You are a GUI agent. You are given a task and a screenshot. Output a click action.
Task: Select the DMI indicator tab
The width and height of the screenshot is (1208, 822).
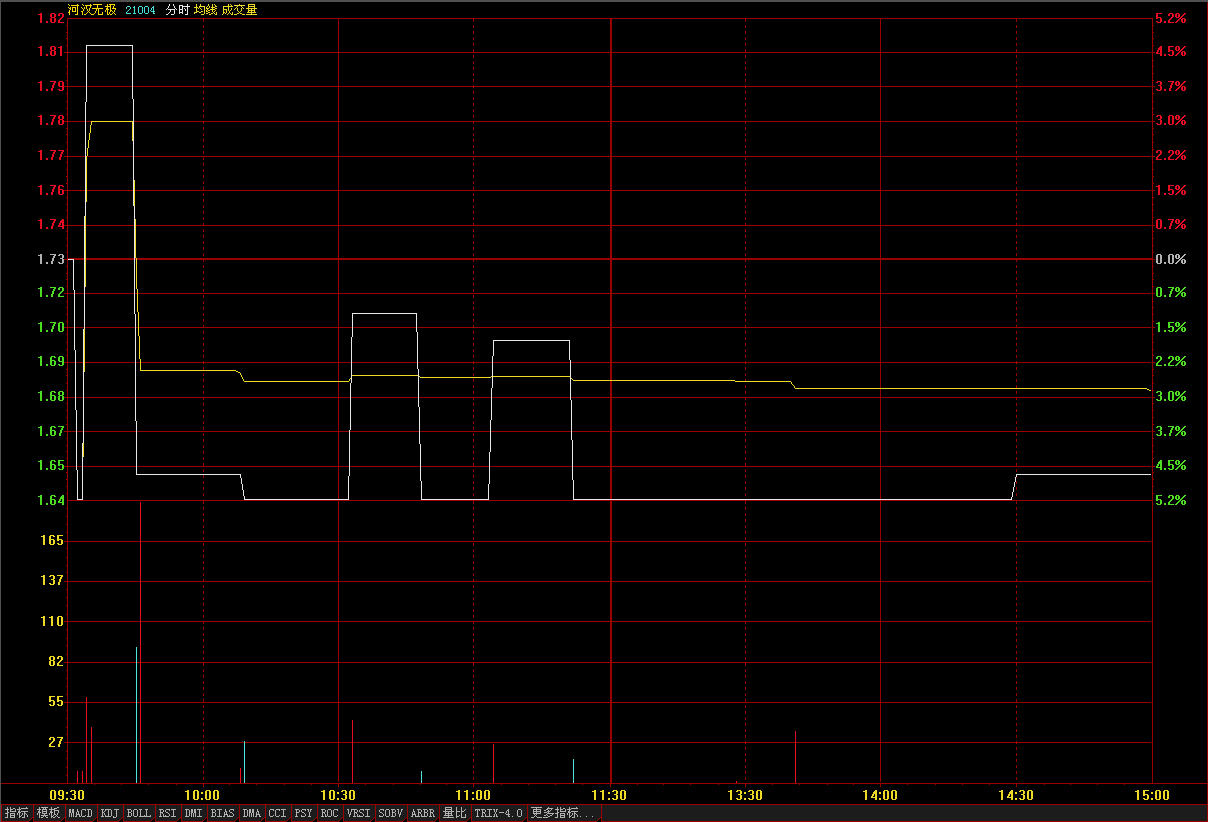193,813
